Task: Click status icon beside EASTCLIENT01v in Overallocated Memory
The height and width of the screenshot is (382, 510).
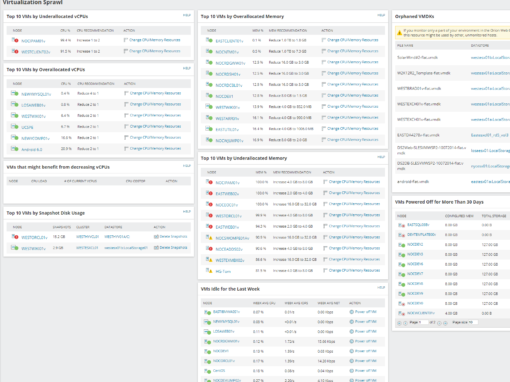Action: coord(209,40)
